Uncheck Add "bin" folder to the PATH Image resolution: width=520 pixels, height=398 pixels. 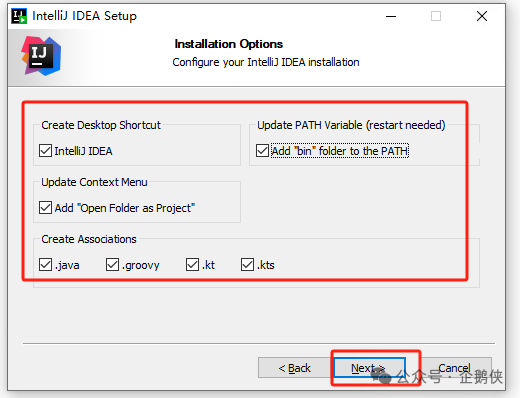click(262, 151)
